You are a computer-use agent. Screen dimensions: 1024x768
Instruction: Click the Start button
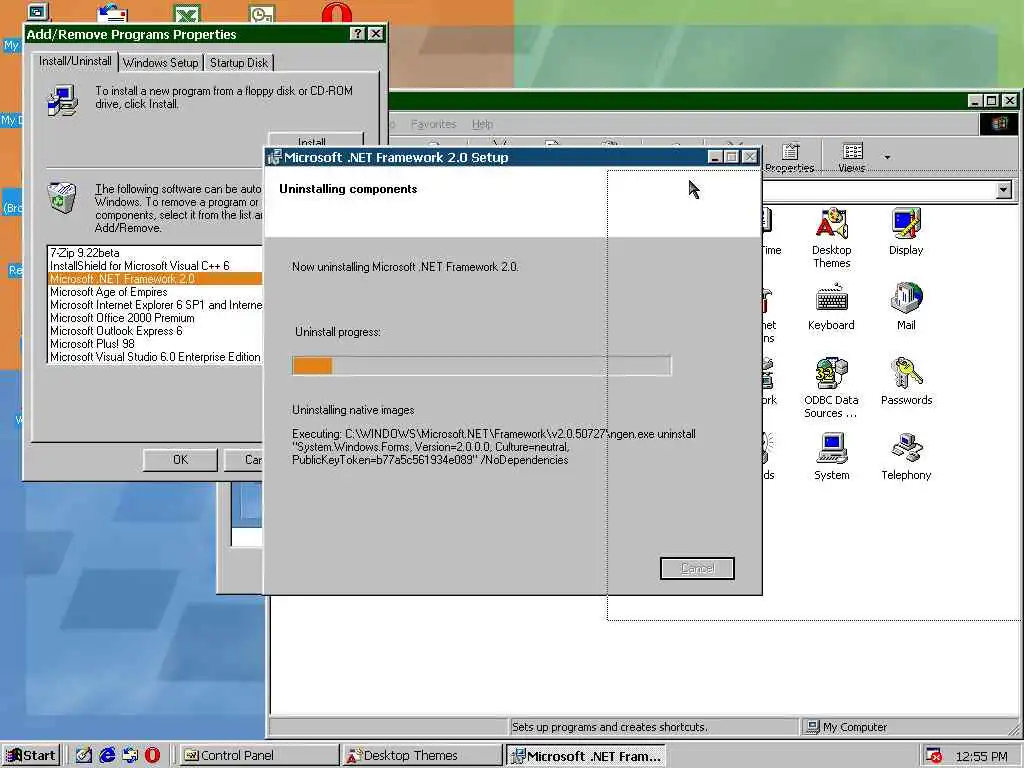tap(31, 756)
